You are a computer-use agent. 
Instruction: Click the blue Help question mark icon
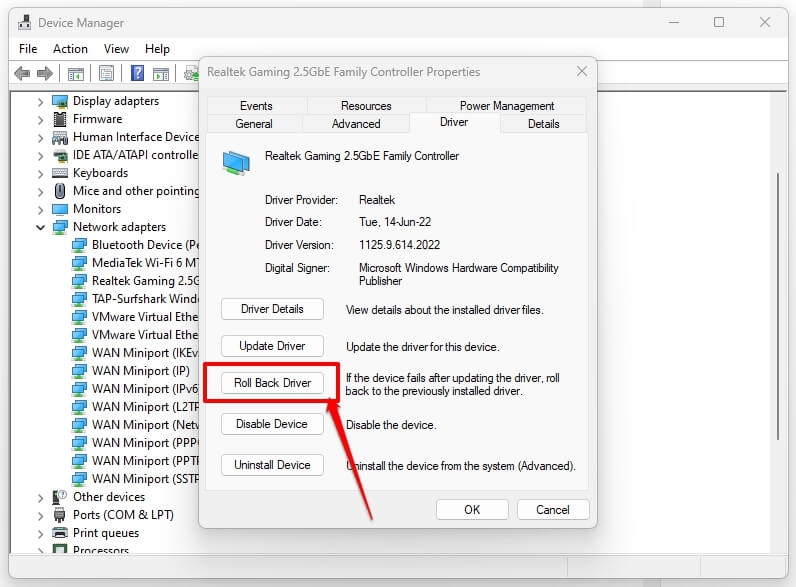[x=137, y=74]
